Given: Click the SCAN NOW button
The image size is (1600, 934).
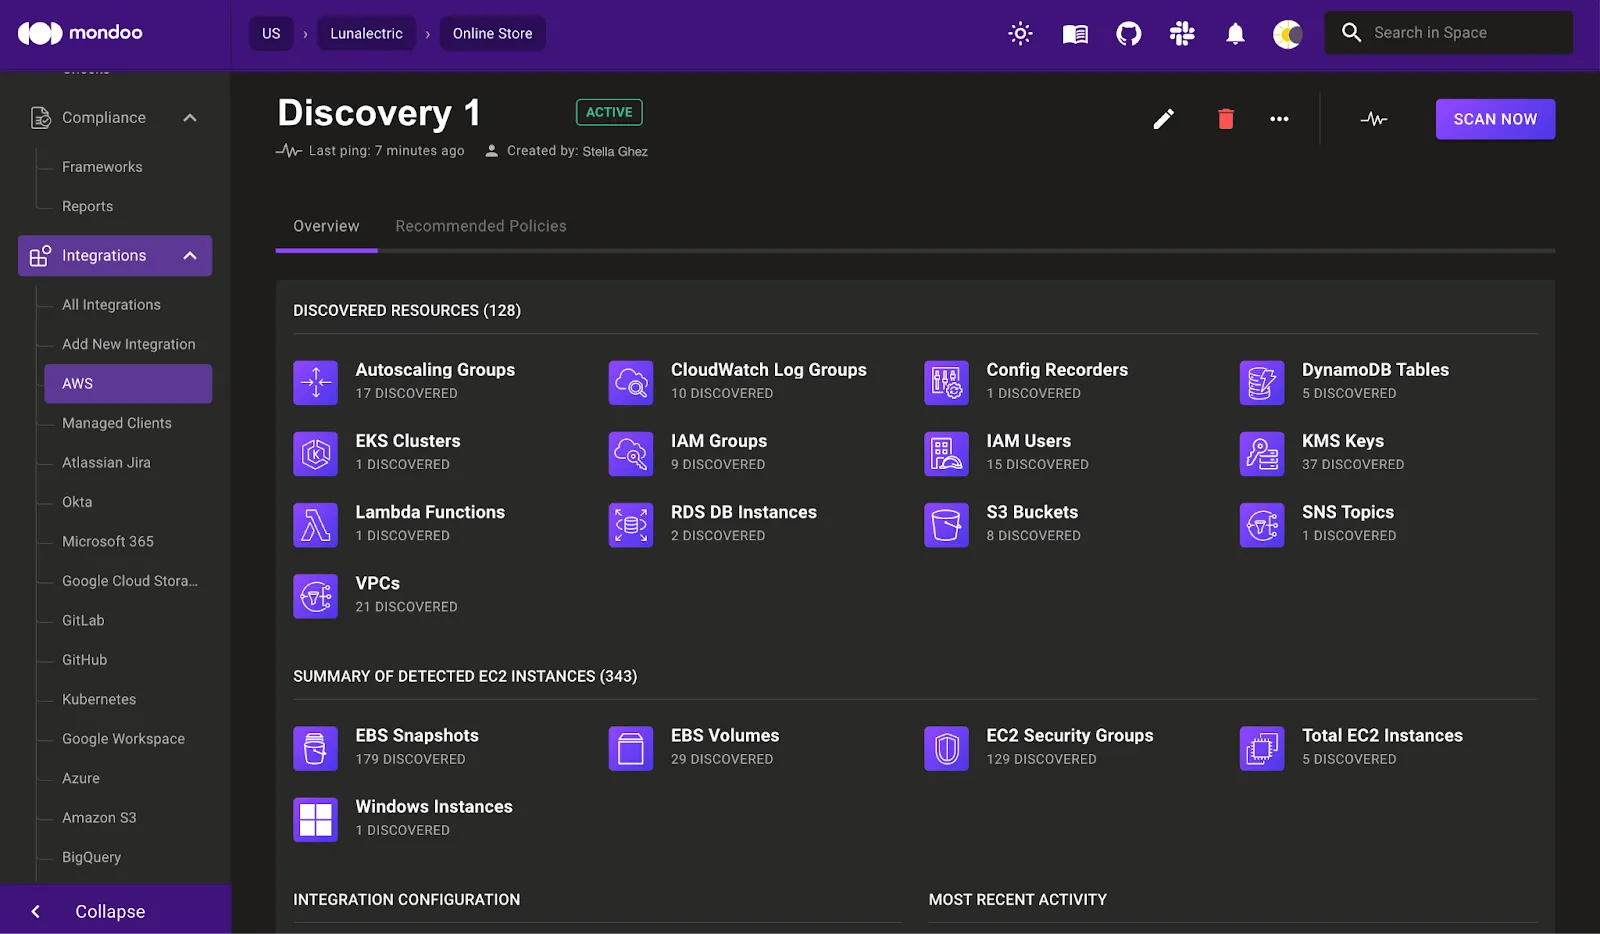Looking at the screenshot, I should 1495,119.
